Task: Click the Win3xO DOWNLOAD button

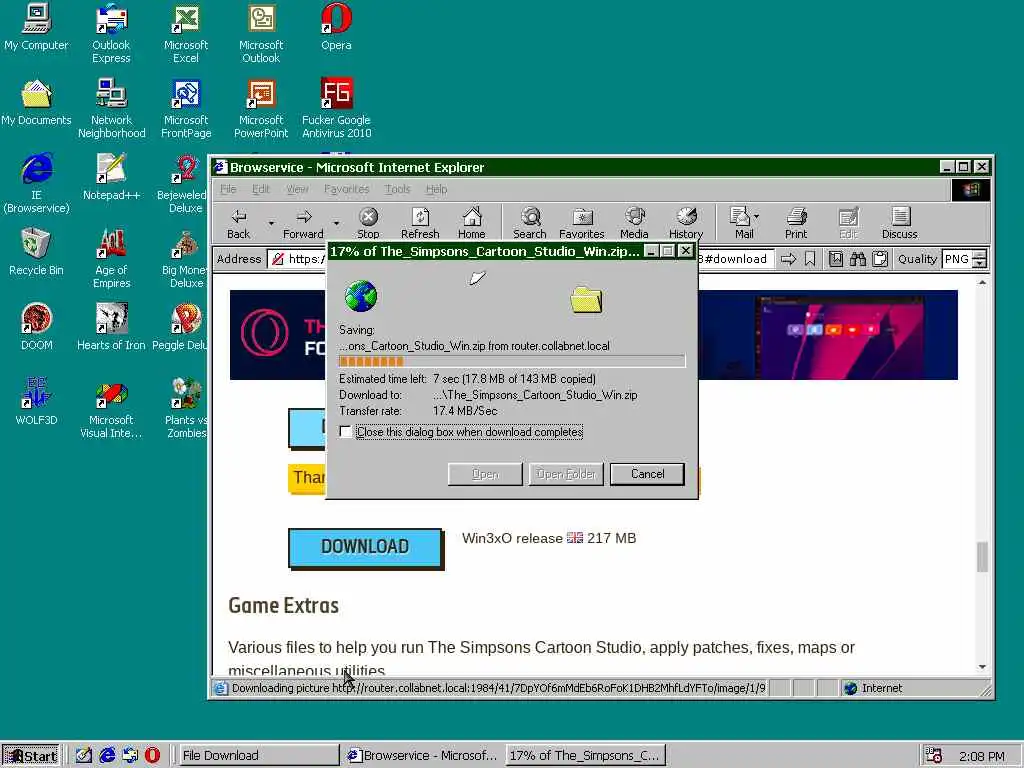Action: 365,547
